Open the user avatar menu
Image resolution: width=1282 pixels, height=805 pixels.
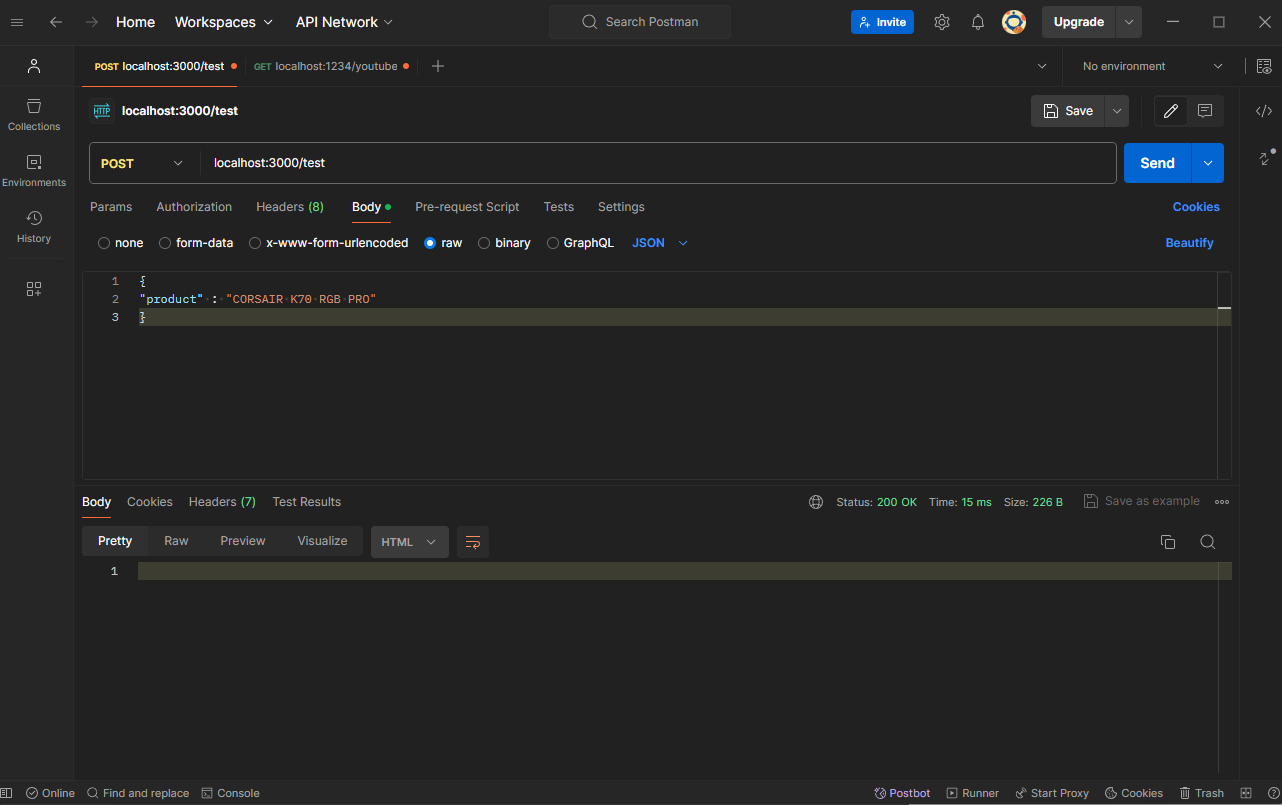(1014, 22)
